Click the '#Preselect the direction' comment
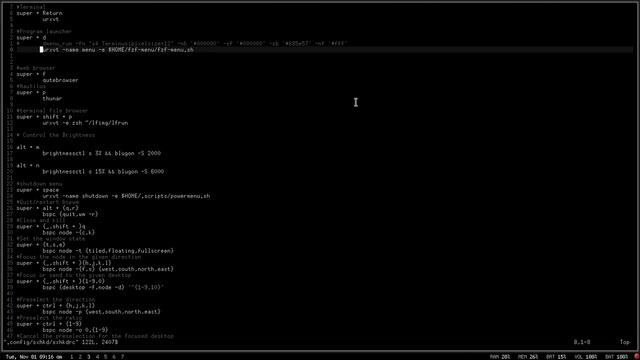 (56, 300)
